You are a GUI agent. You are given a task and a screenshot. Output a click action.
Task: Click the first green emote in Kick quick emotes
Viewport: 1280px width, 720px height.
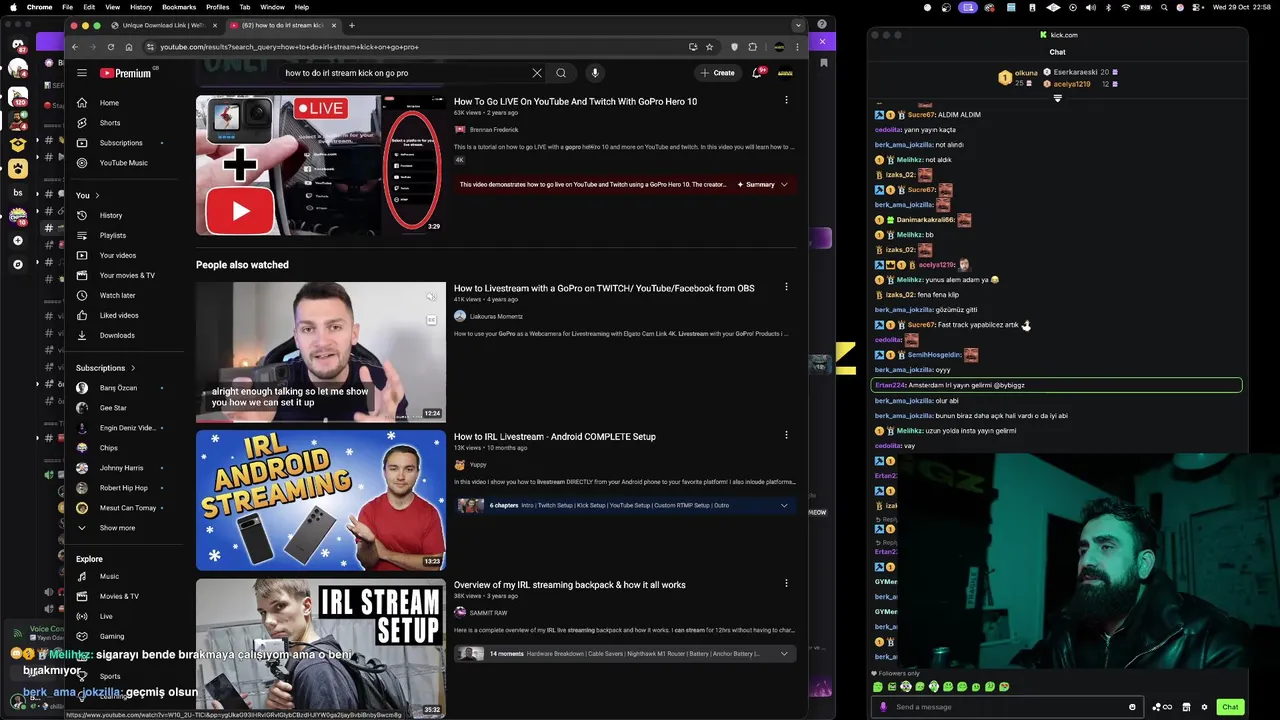pos(878,687)
